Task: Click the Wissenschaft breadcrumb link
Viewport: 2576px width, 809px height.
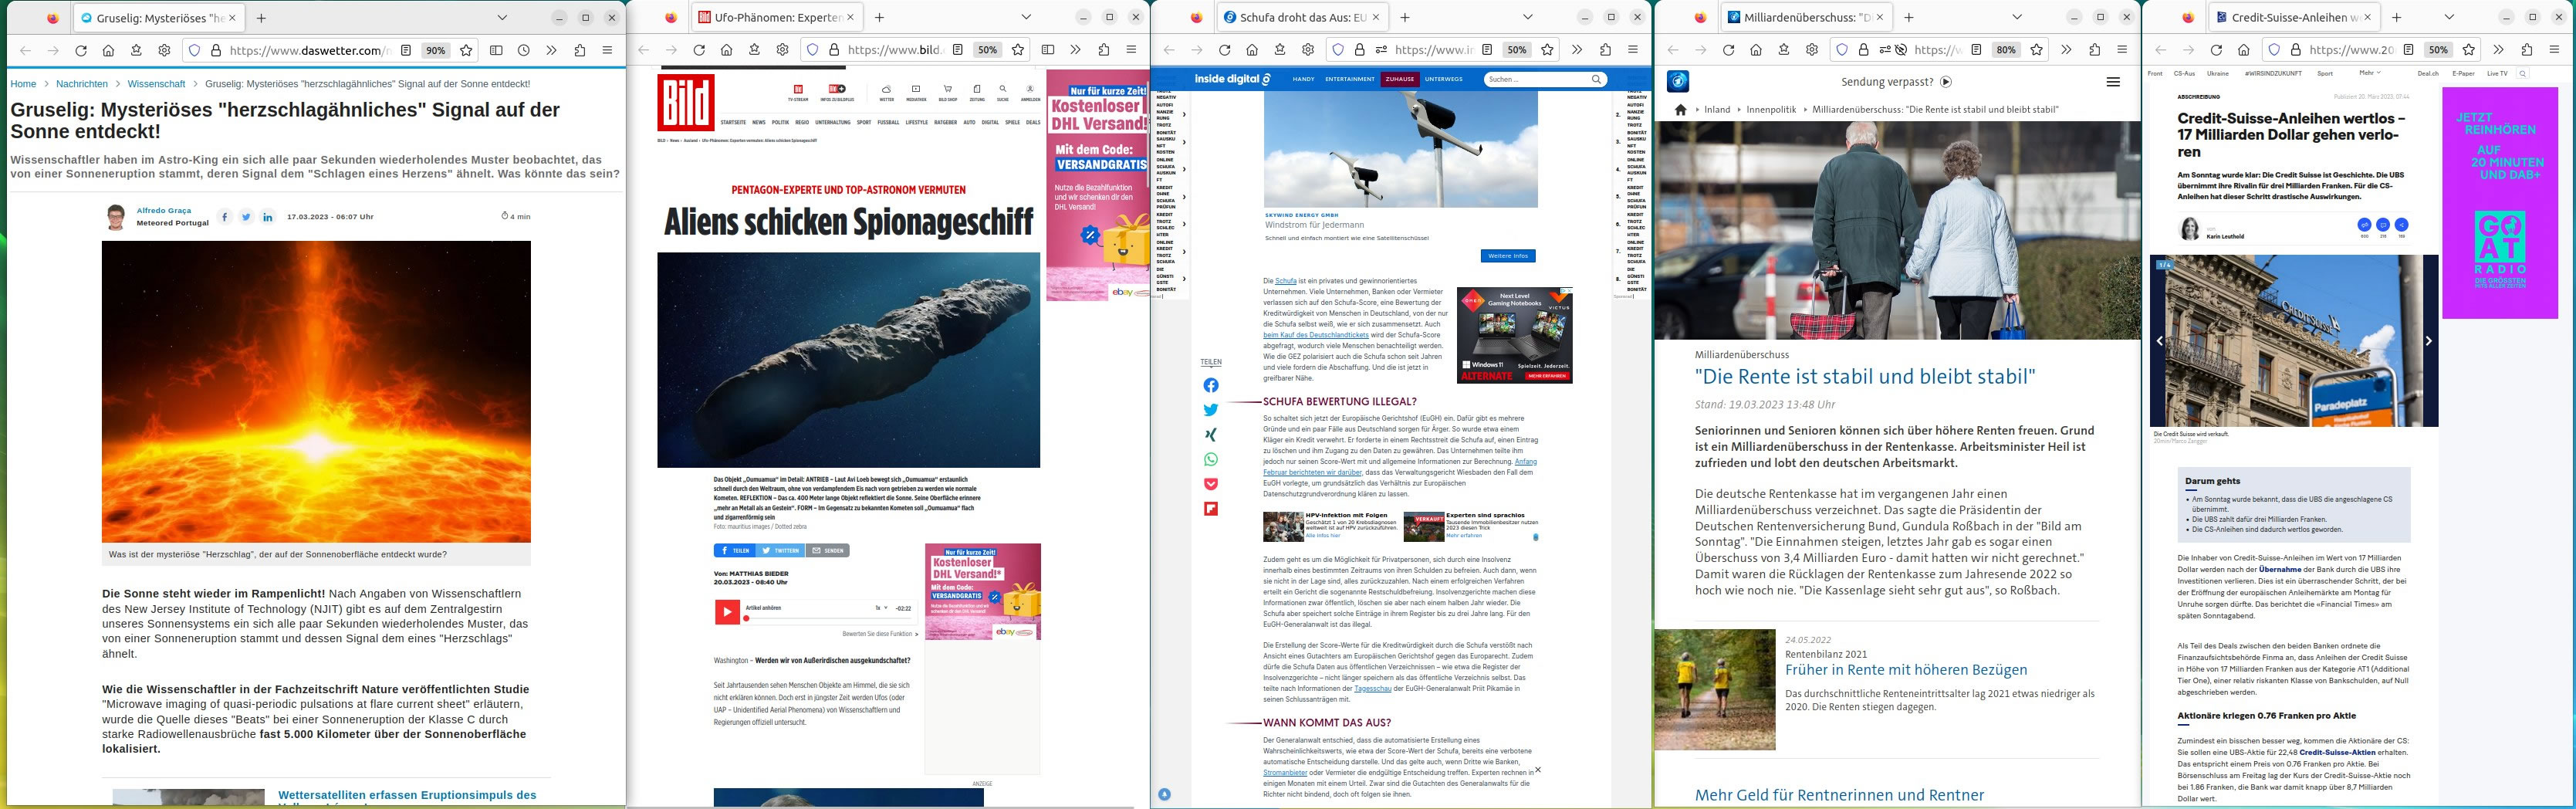Action: click(156, 84)
